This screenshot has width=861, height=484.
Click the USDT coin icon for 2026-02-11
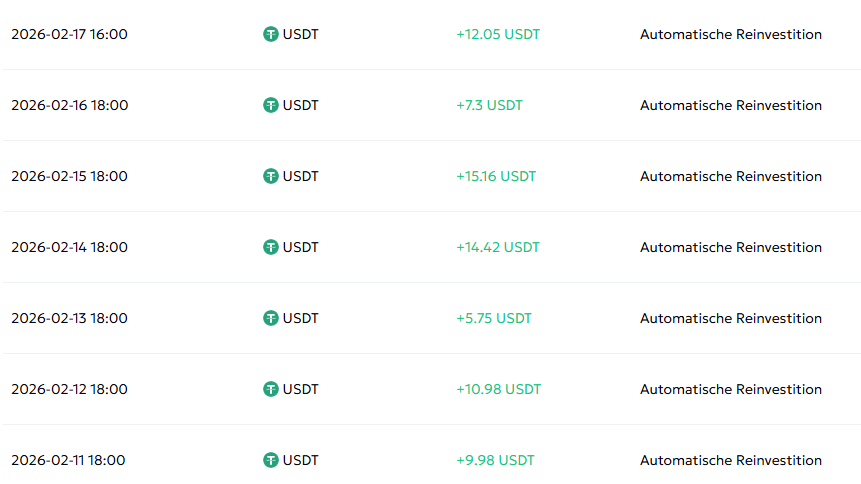(x=270, y=460)
